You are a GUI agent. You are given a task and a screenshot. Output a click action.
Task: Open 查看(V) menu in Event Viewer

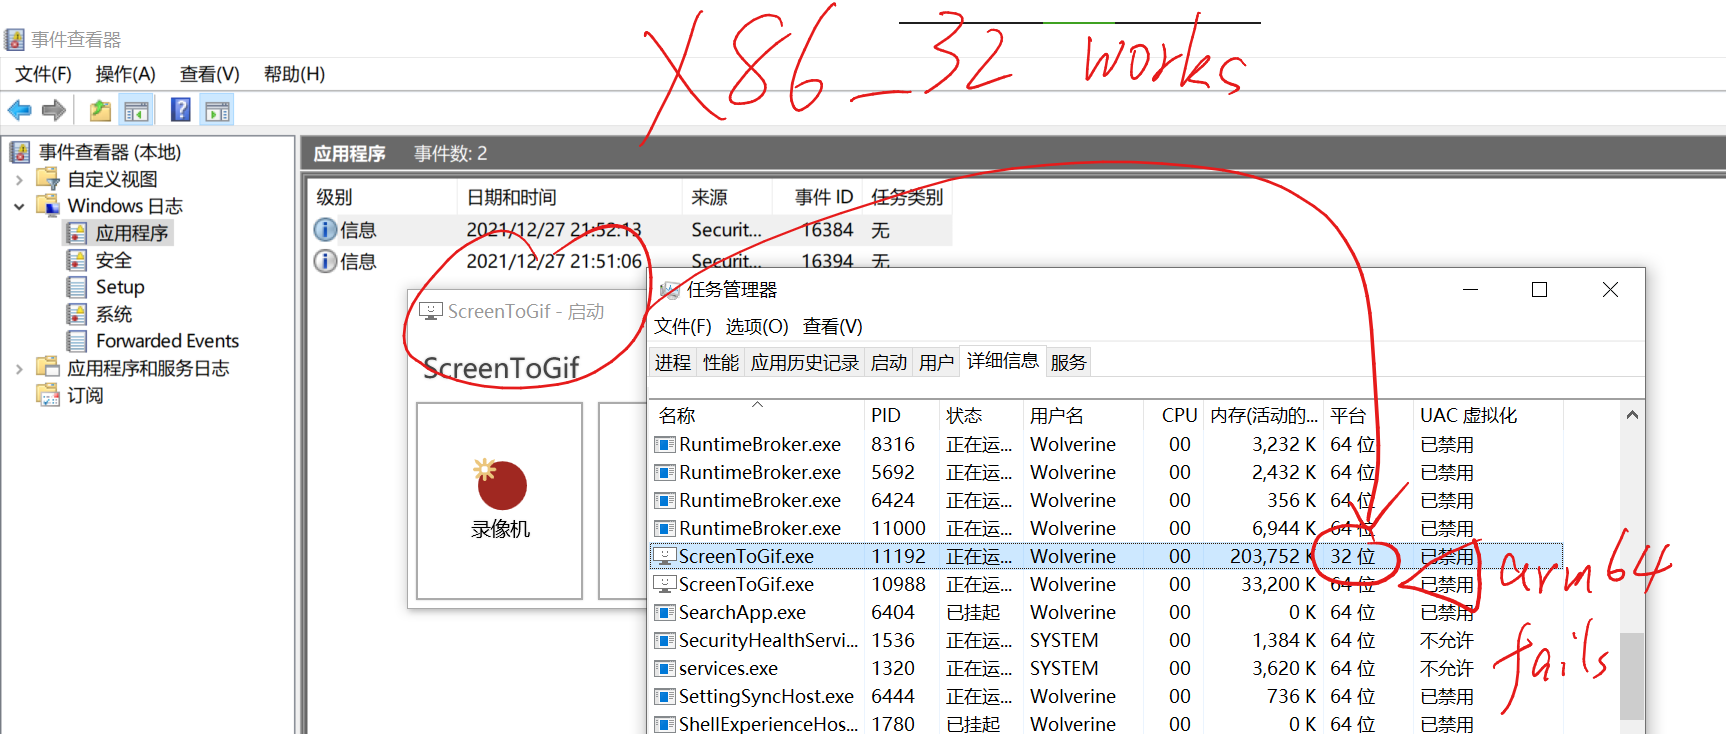click(210, 74)
